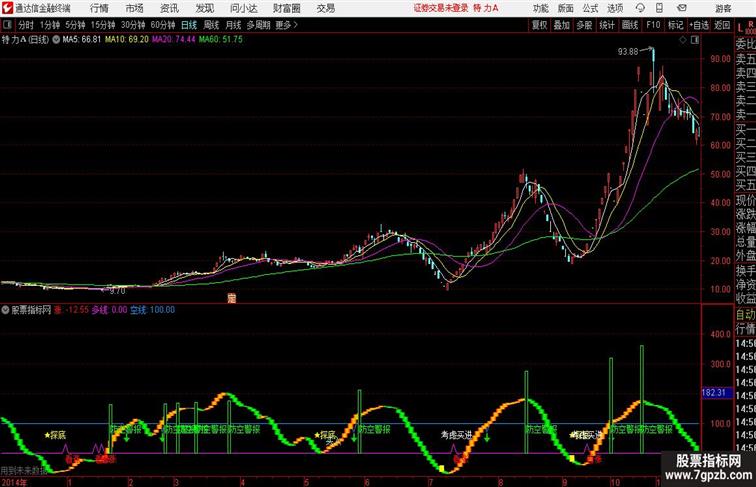
Task: Click the 多股 toolbar button
Action: [584, 25]
